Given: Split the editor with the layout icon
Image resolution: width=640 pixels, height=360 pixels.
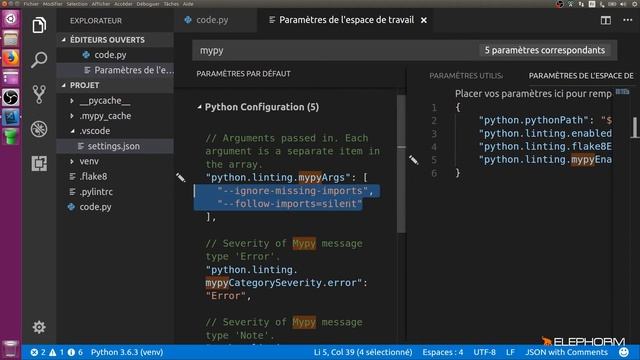Looking at the screenshot, I should coord(606,20).
